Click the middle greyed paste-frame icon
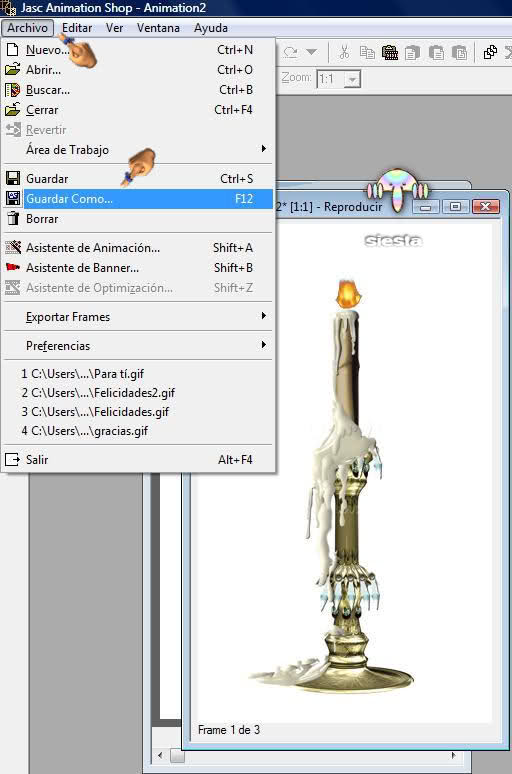Image resolution: width=512 pixels, height=774 pixels. [x=436, y=52]
